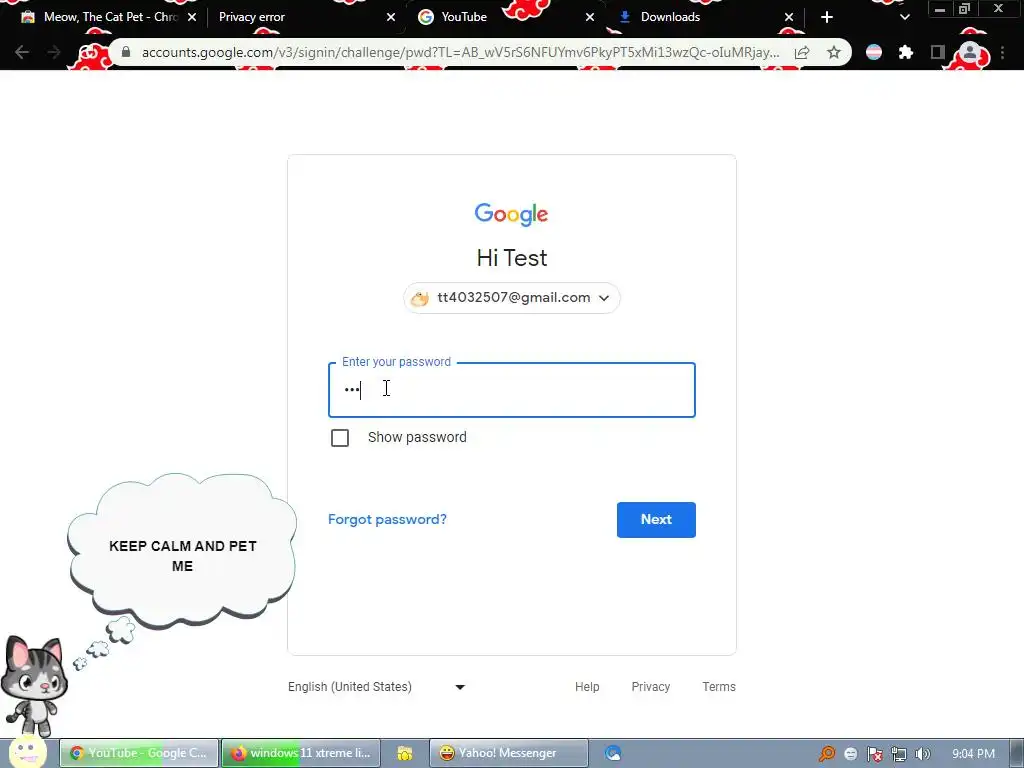Screen dimensions: 1024x768
Task: Click the gray round tray icon
Action: click(x=850, y=754)
